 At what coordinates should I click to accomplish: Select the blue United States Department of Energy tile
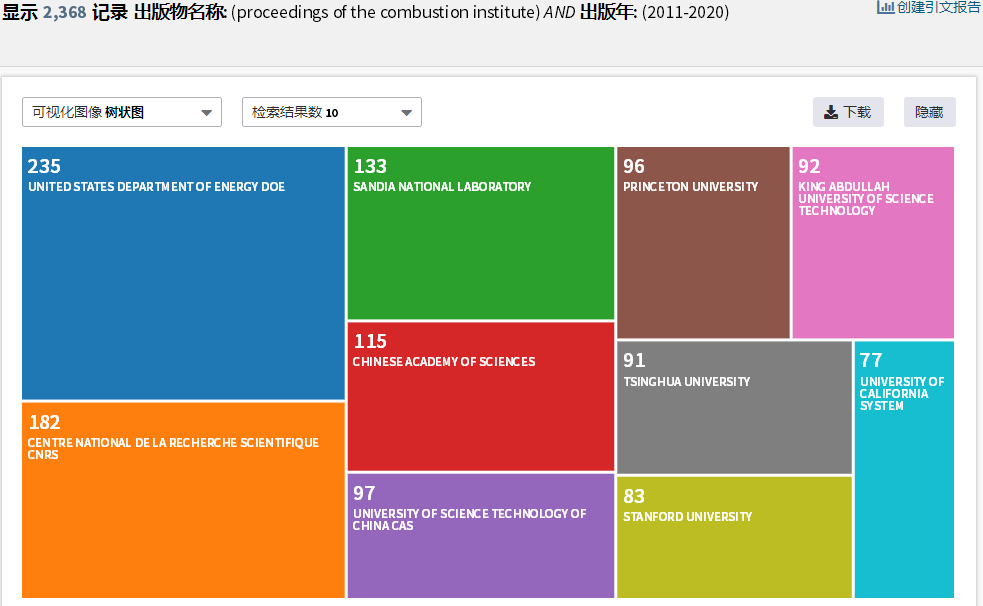[183, 273]
